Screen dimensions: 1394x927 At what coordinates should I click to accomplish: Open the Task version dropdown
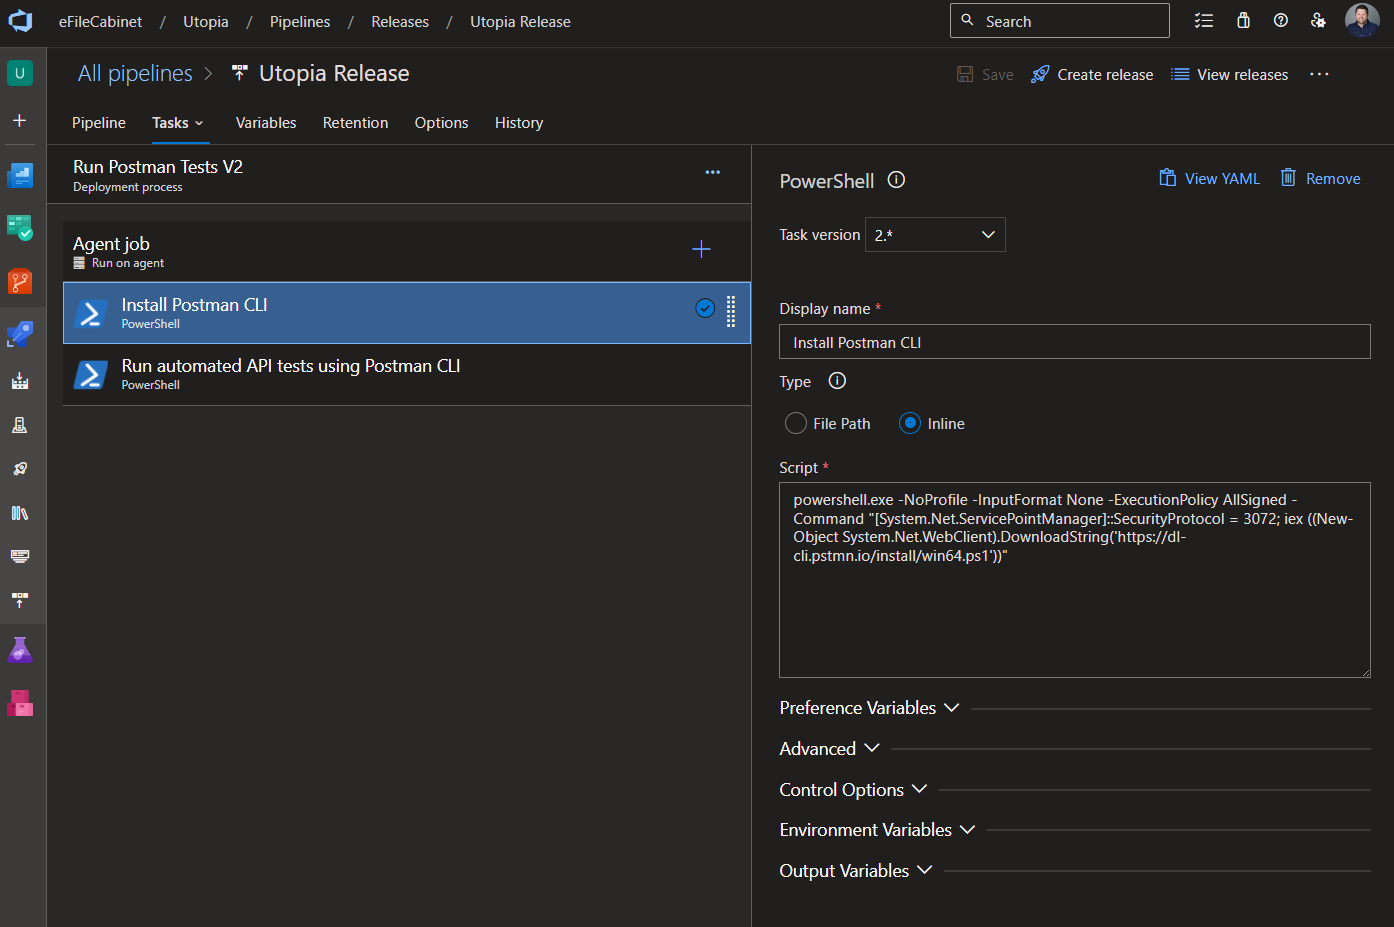coord(935,235)
